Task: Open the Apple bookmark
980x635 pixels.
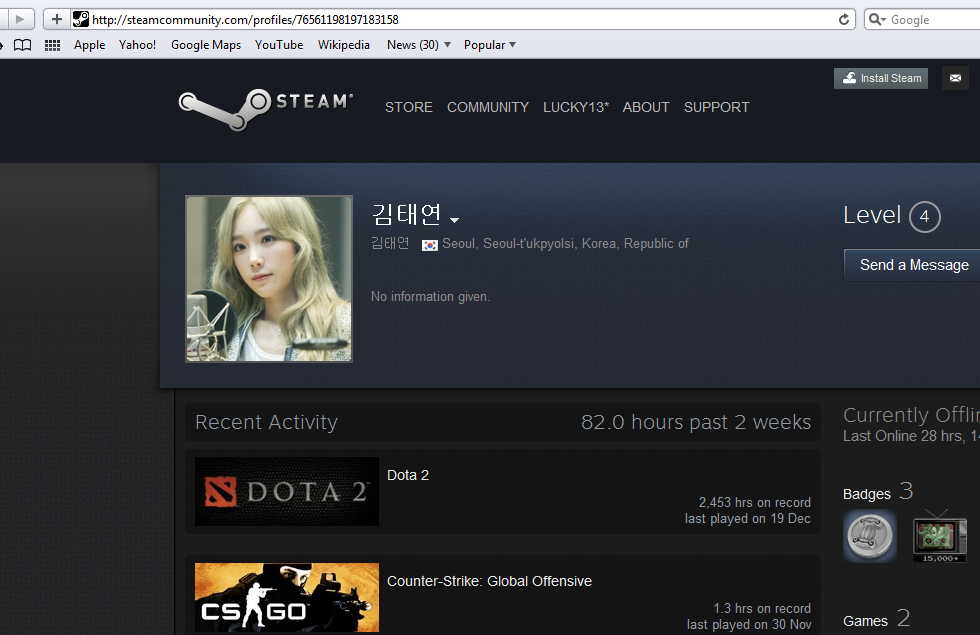Action: [89, 45]
